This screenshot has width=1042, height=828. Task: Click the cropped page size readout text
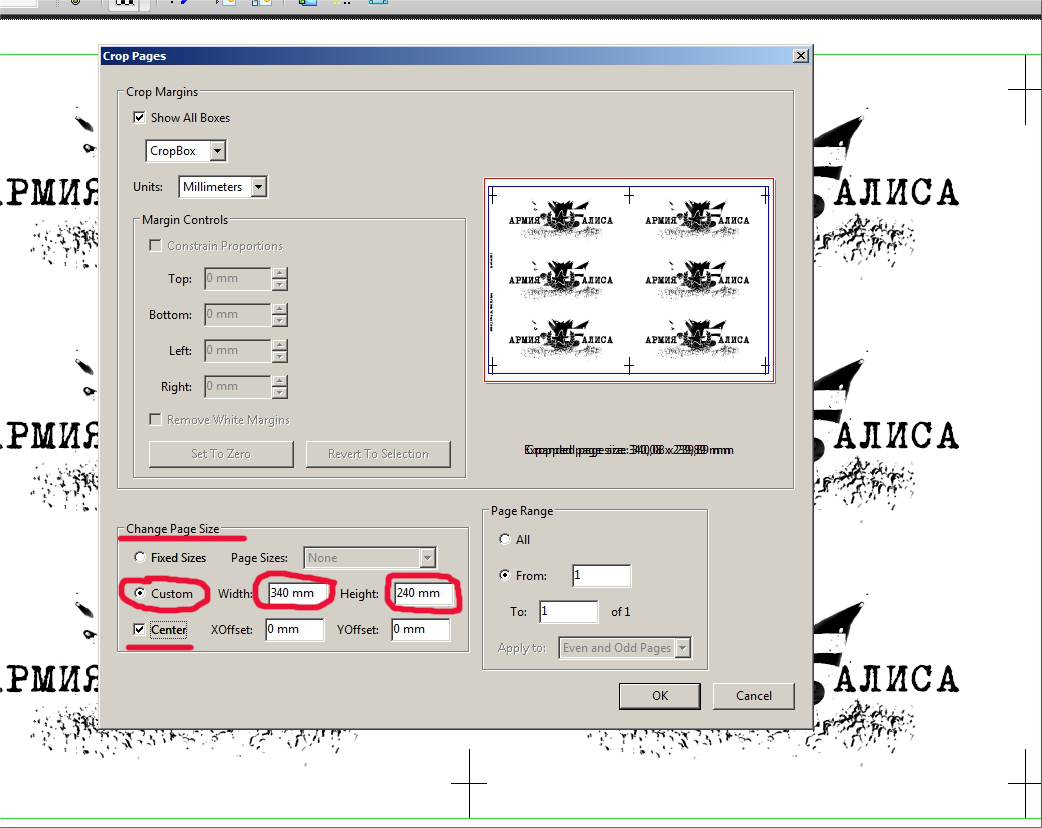click(x=629, y=450)
